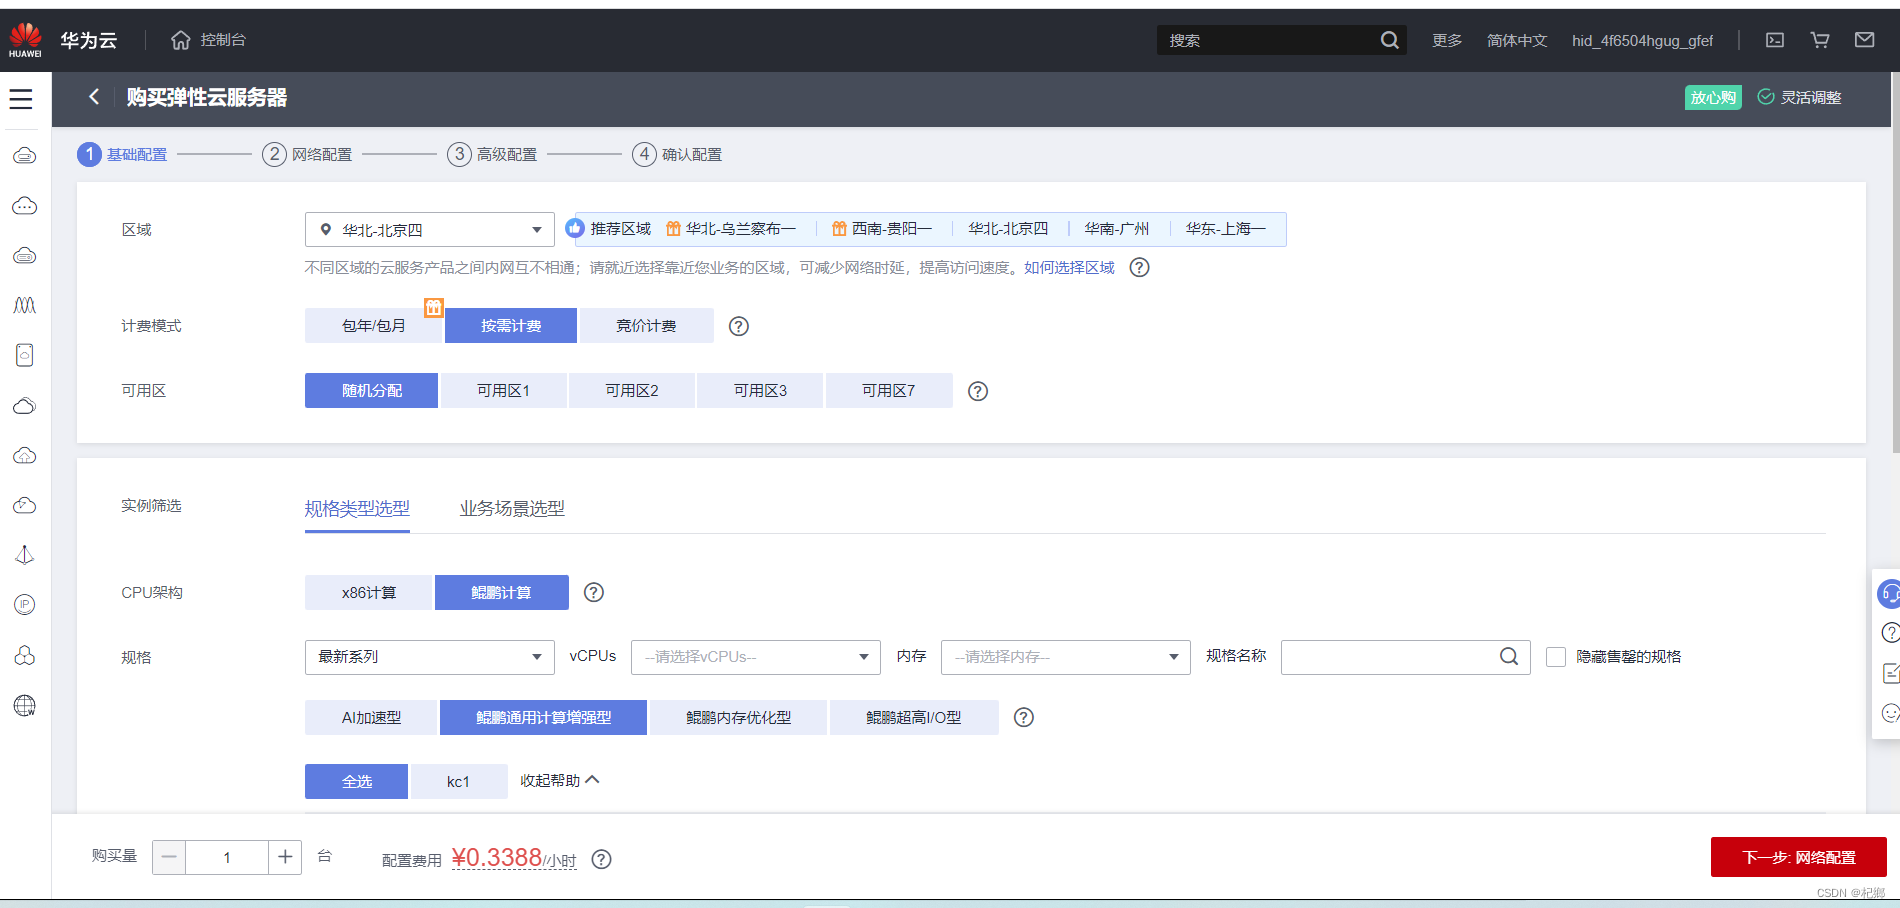Screen dimensions: 1900x908
Task: Click the Huawei Cloud logo
Action: click(25, 40)
